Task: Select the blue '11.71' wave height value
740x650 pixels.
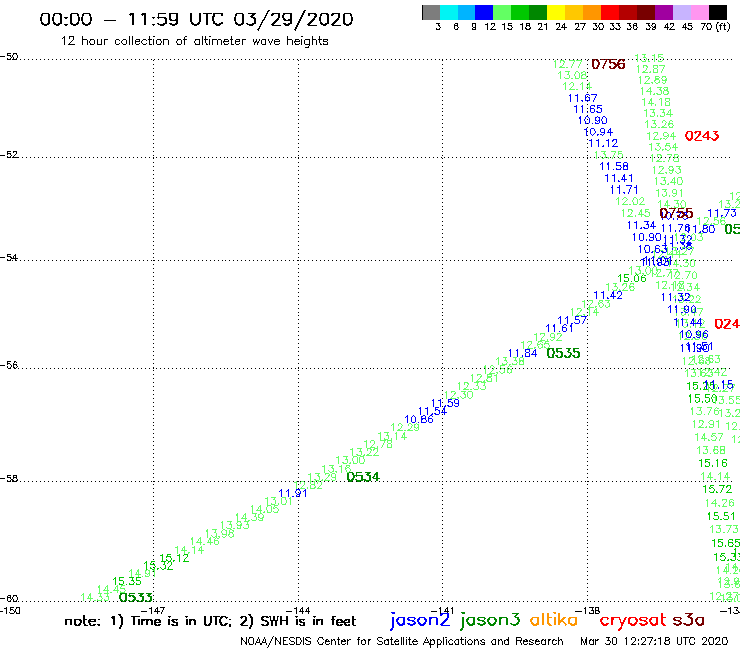Action: (624, 190)
